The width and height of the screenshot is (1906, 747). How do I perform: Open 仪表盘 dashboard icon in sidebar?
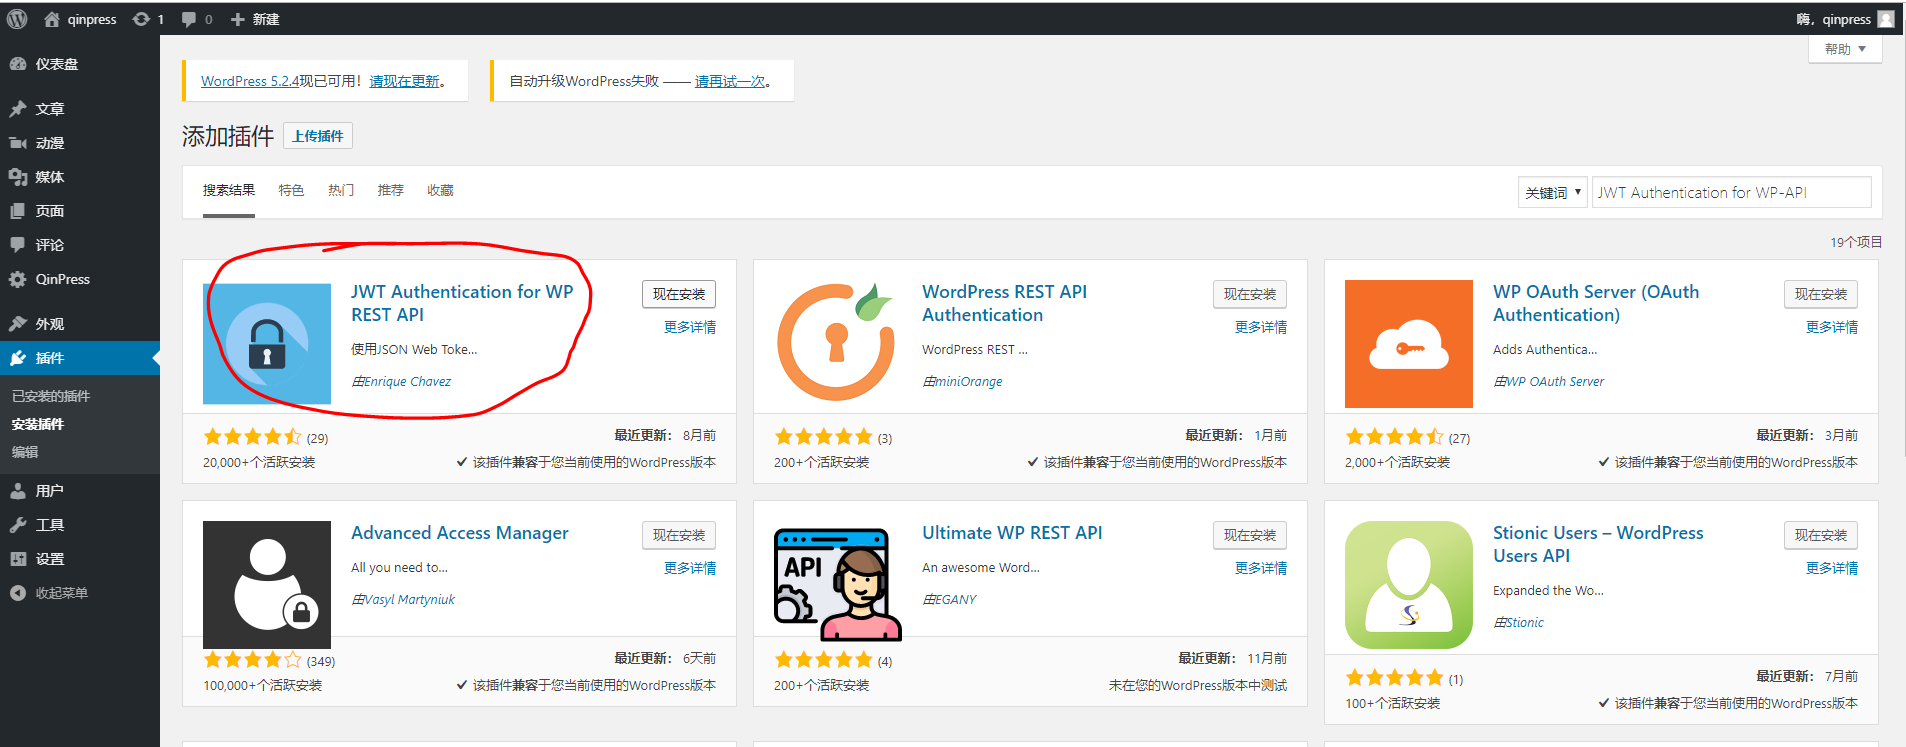(18, 64)
